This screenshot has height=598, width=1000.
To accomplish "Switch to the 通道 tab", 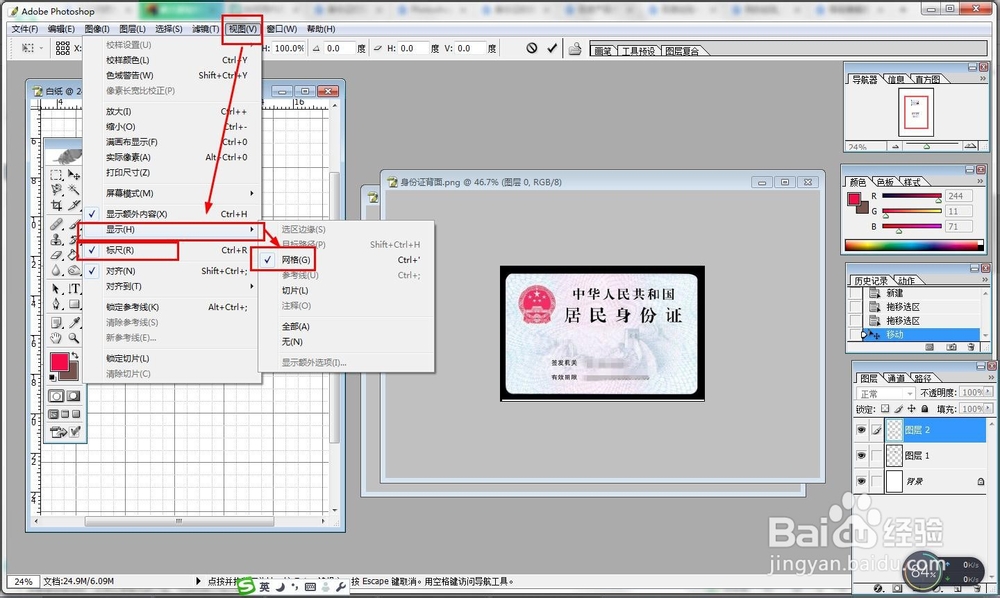I will (895, 378).
